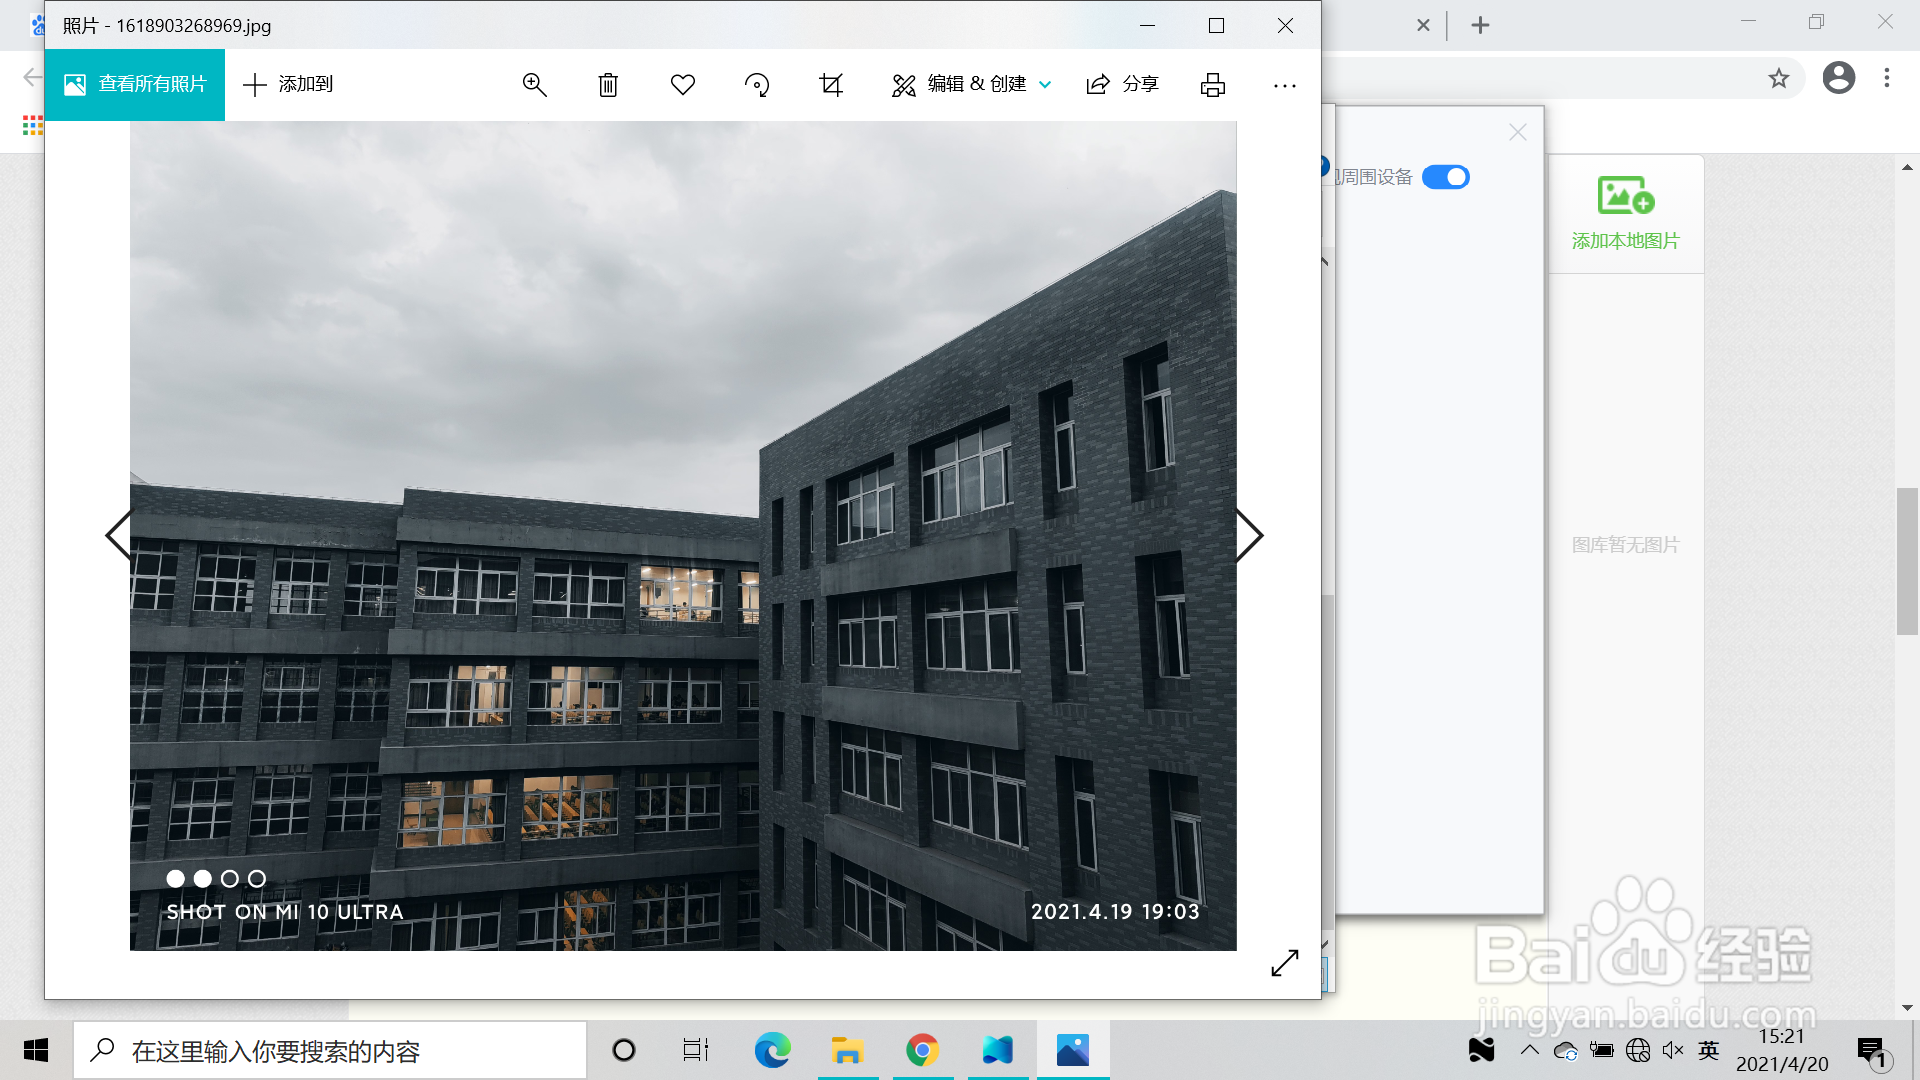Viewport: 1920px width, 1080px height.
Task: Open Task View on the taskbar
Action: tap(696, 1050)
